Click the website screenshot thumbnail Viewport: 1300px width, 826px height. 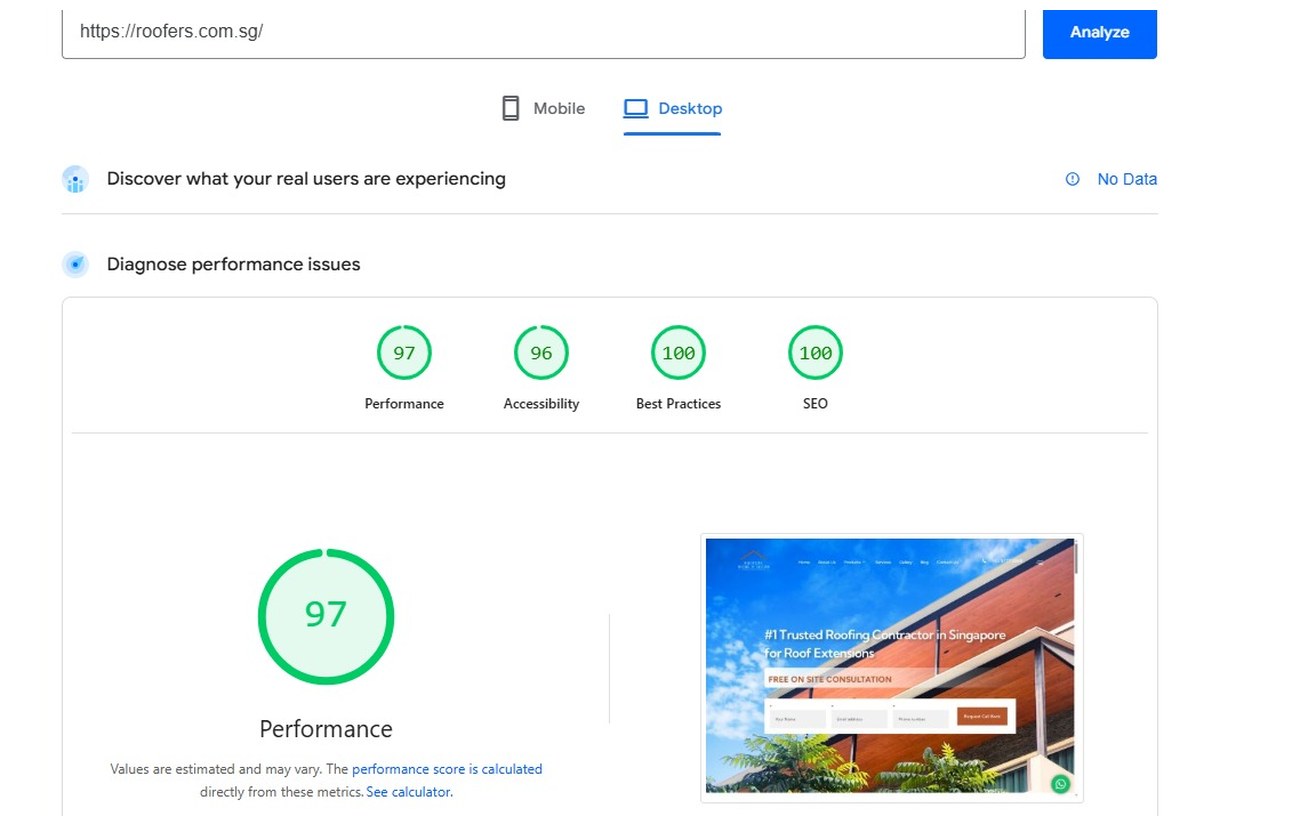pos(891,667)
